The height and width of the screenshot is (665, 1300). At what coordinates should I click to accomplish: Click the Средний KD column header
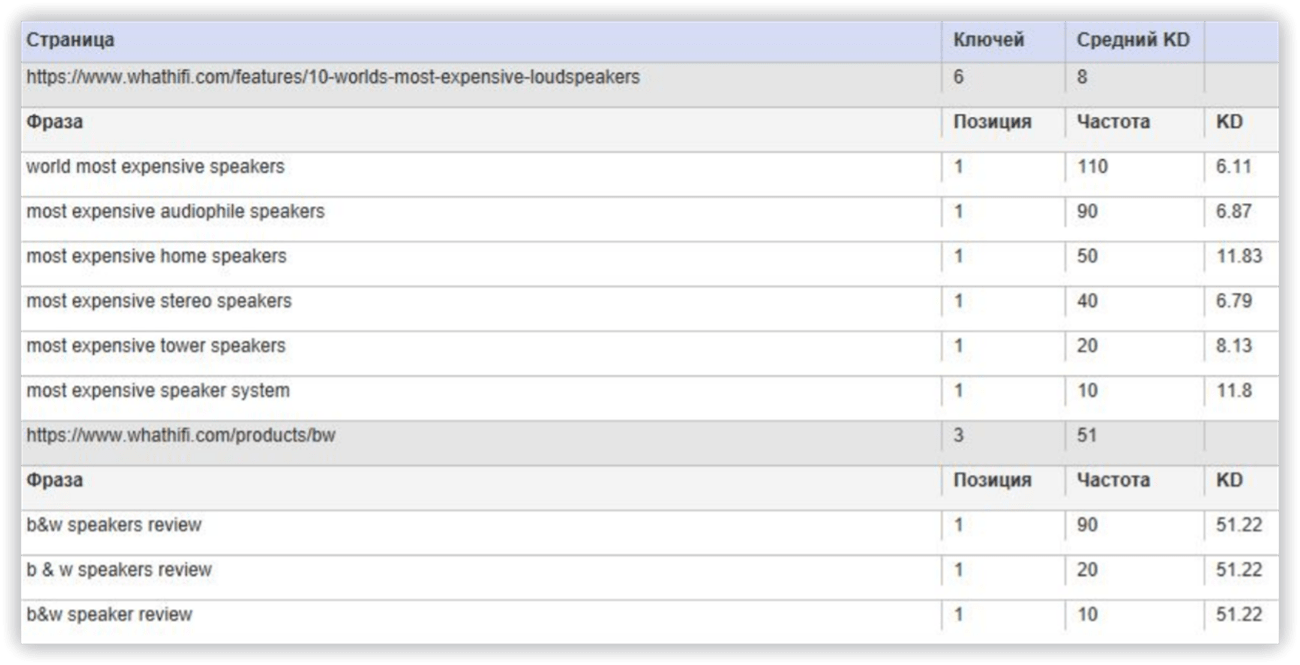[1133, 41]
